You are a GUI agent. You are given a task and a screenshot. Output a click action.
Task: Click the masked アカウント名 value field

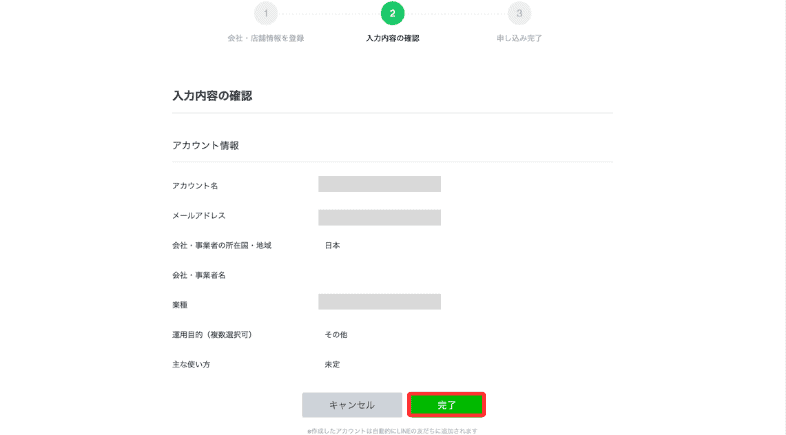pos(379,184)
